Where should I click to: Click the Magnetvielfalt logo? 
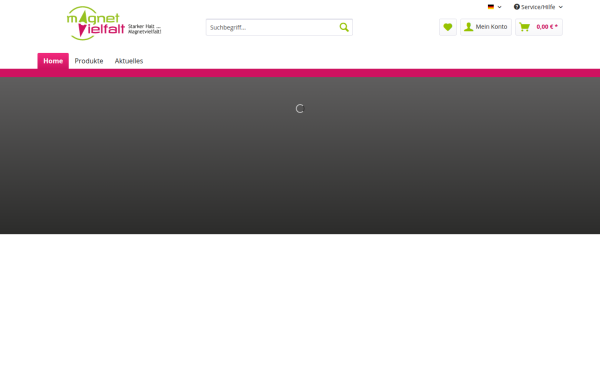[114, 23]
